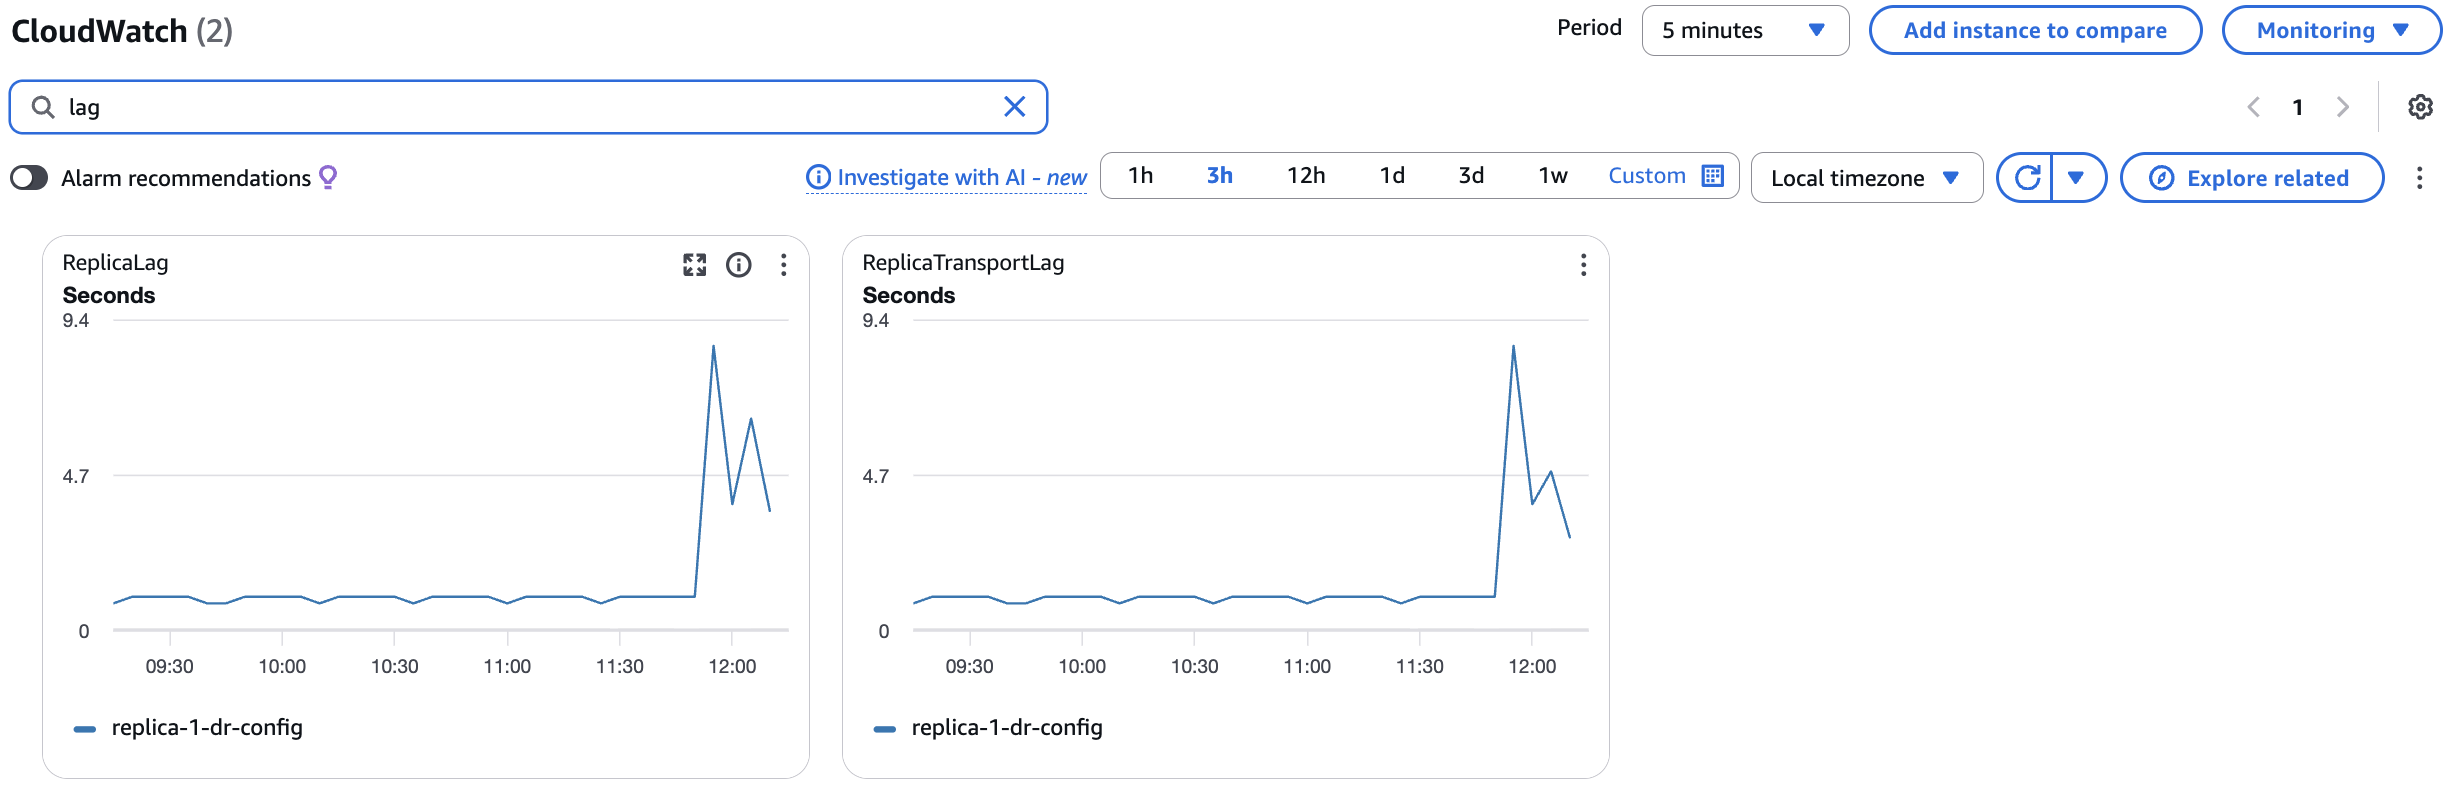
Task: Open ReplicaLag widget actions menu
Action: click(784, 265)
